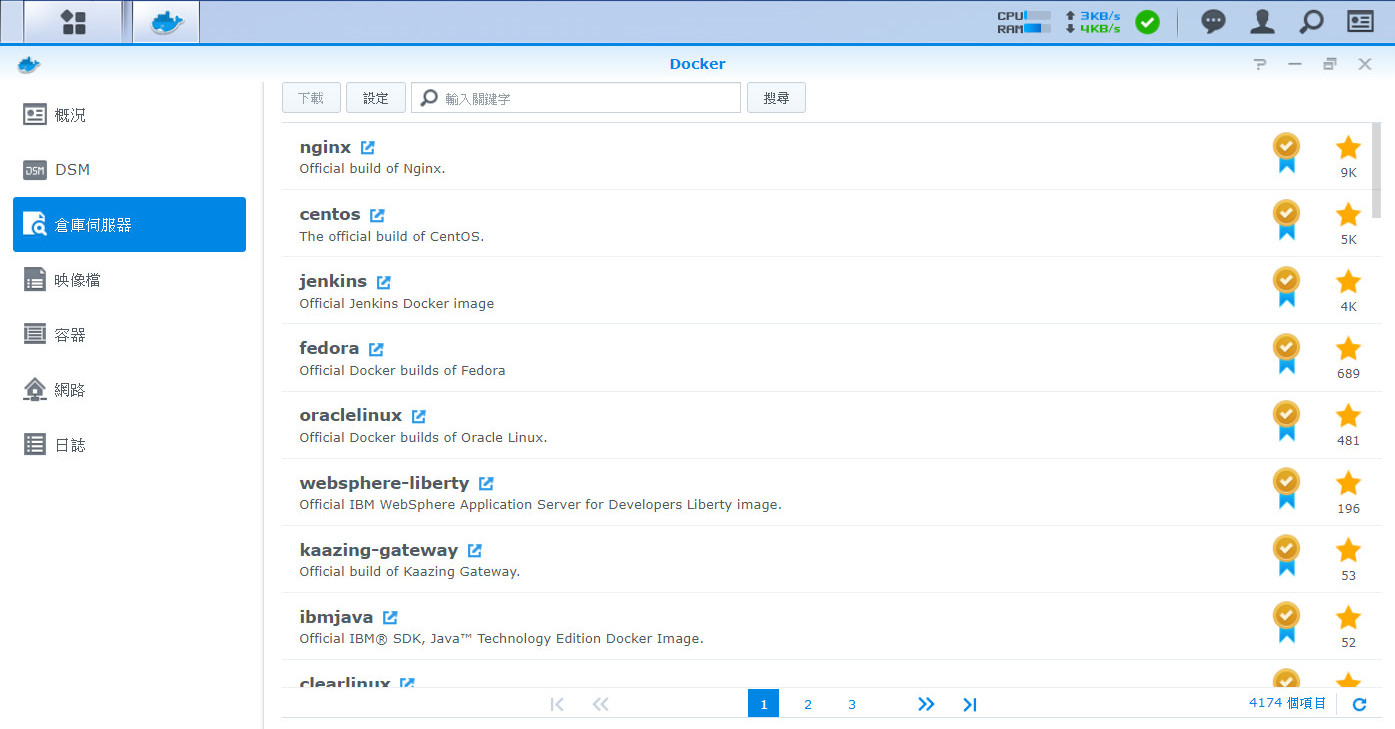
Task: Open the notifications chat bubble icon
Action: (1213, 22)
